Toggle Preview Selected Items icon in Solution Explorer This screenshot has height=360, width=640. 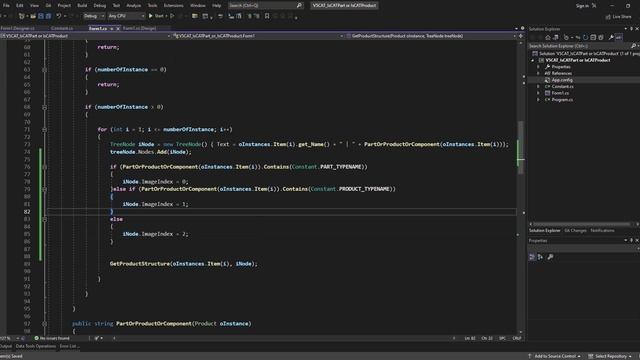tap(619, 38)
